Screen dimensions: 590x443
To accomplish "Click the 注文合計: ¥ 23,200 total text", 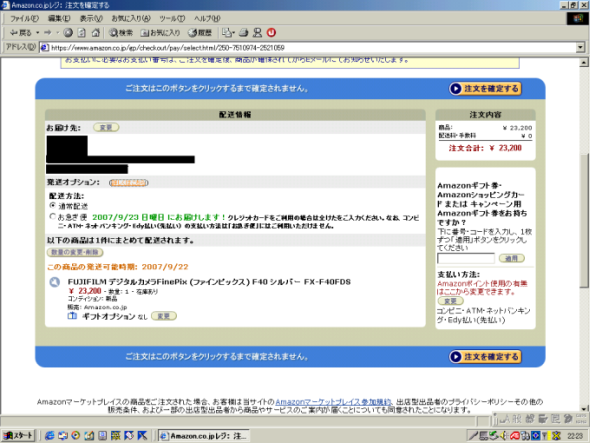I will tap(485, 148).
